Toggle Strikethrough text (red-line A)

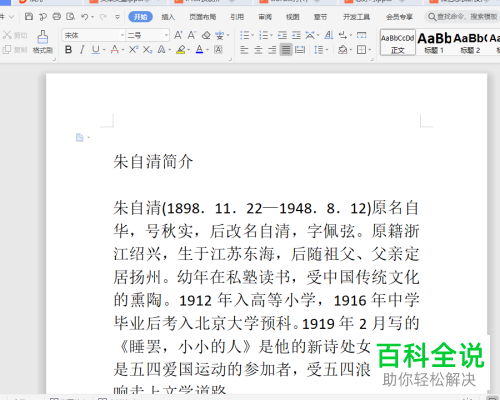pyautogui.click(x=115, y=50)
